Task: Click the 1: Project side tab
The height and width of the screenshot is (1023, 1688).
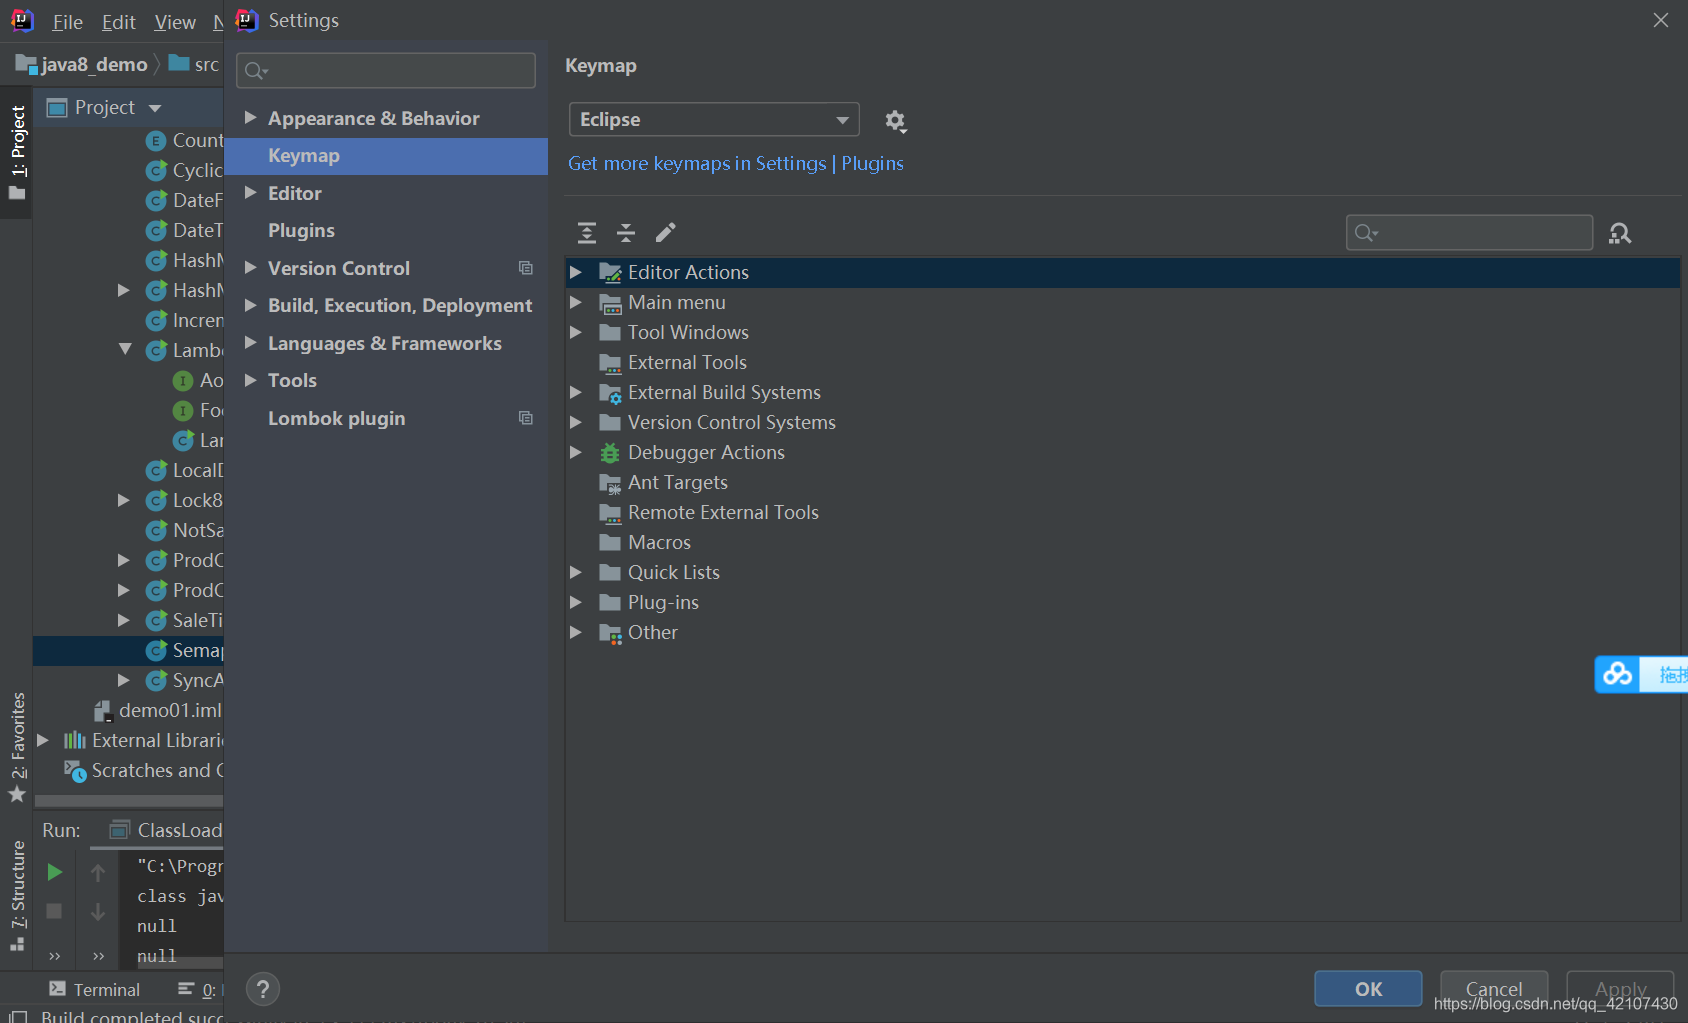Action: click(x=18, y=152)
